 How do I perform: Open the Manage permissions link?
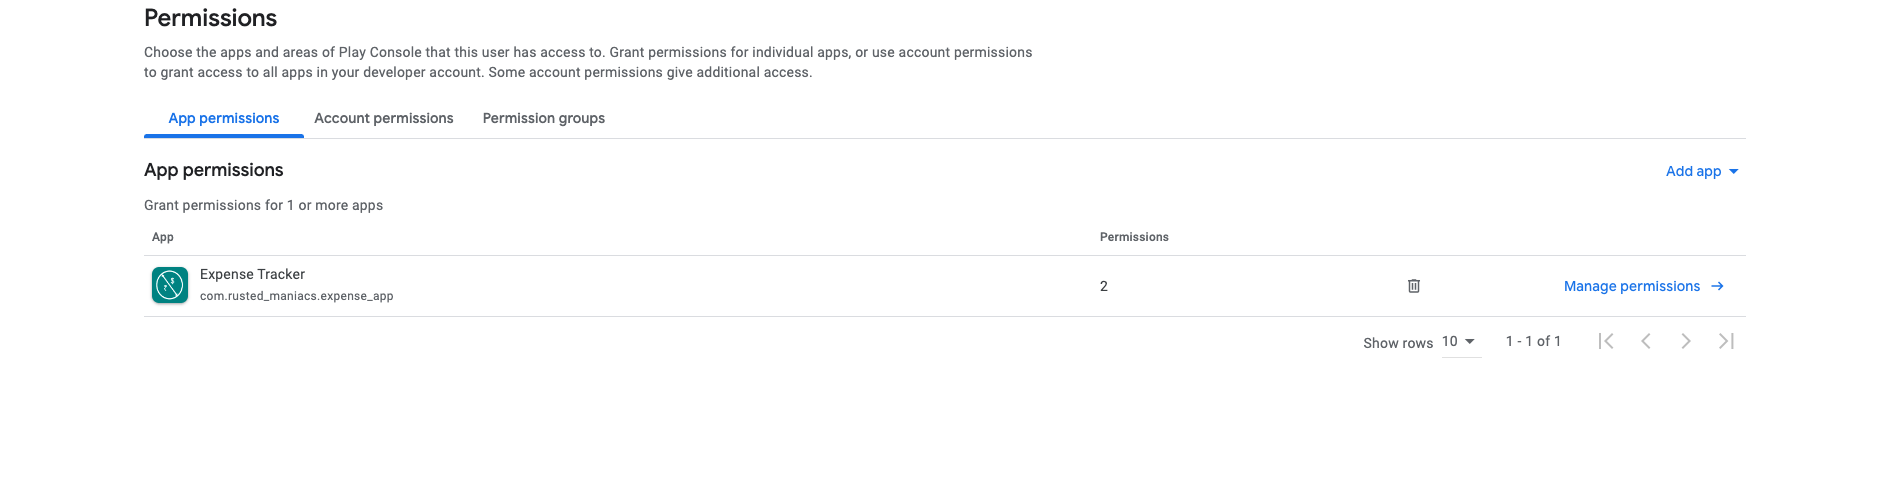click(x=1632, y=286)
